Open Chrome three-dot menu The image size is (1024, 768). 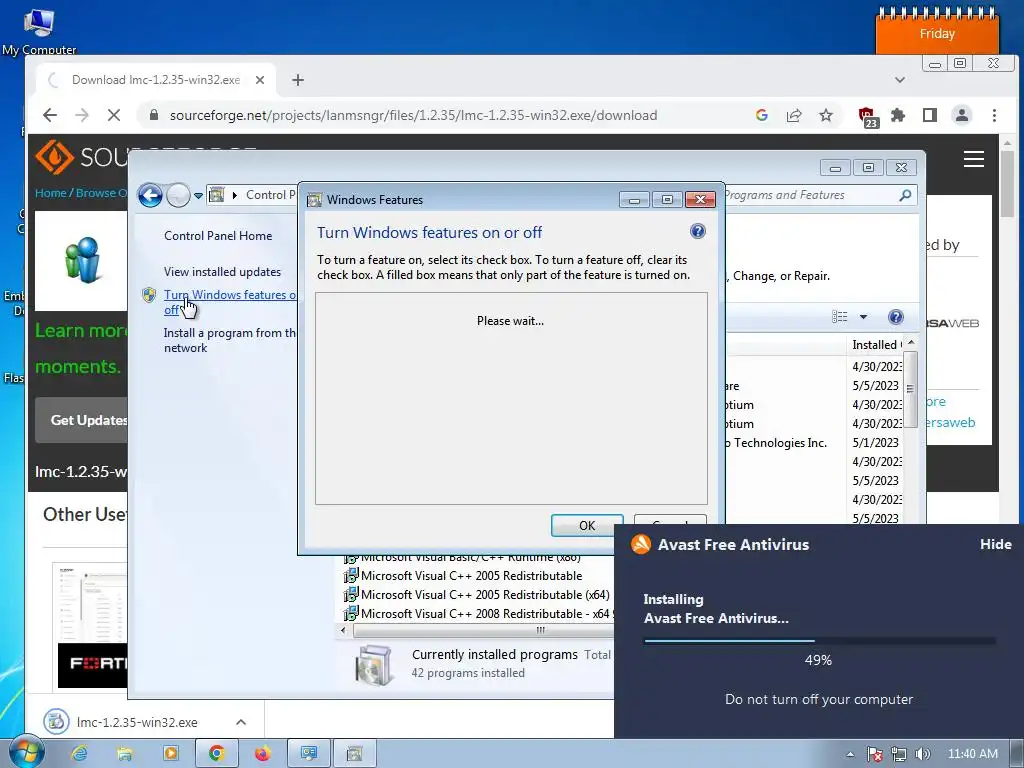[x=994, y=115]
